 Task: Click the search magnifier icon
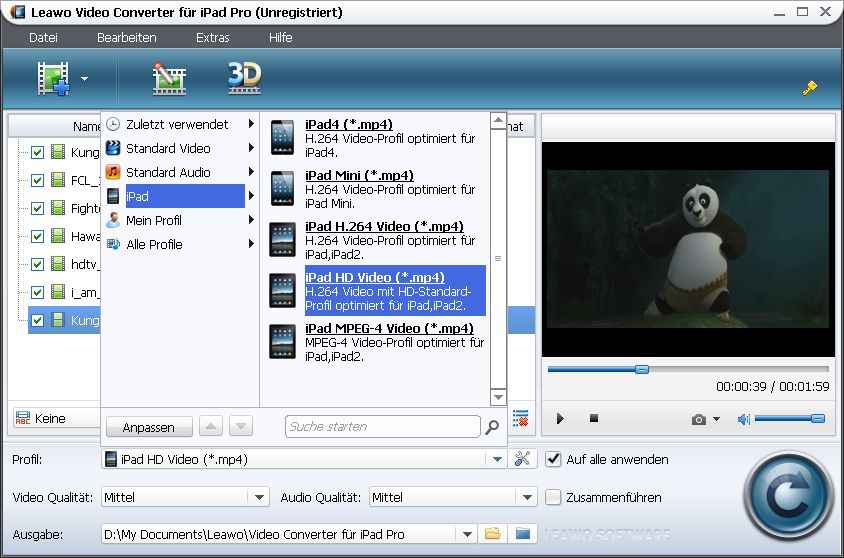click(492, 427)
